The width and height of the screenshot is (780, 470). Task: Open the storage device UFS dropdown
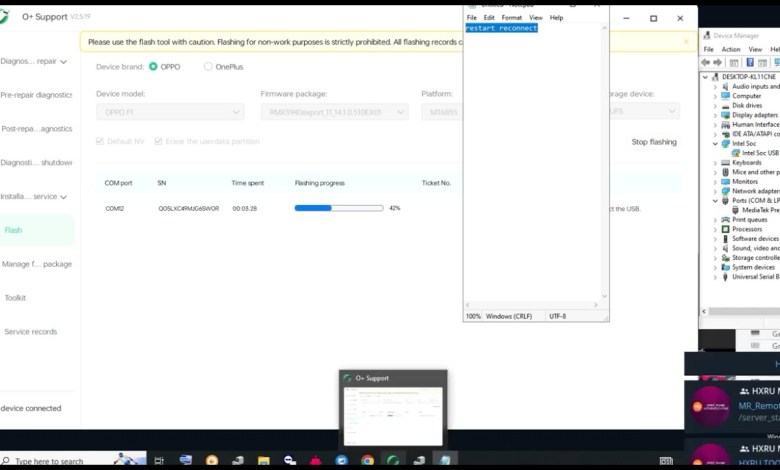[x=644, y=111]
